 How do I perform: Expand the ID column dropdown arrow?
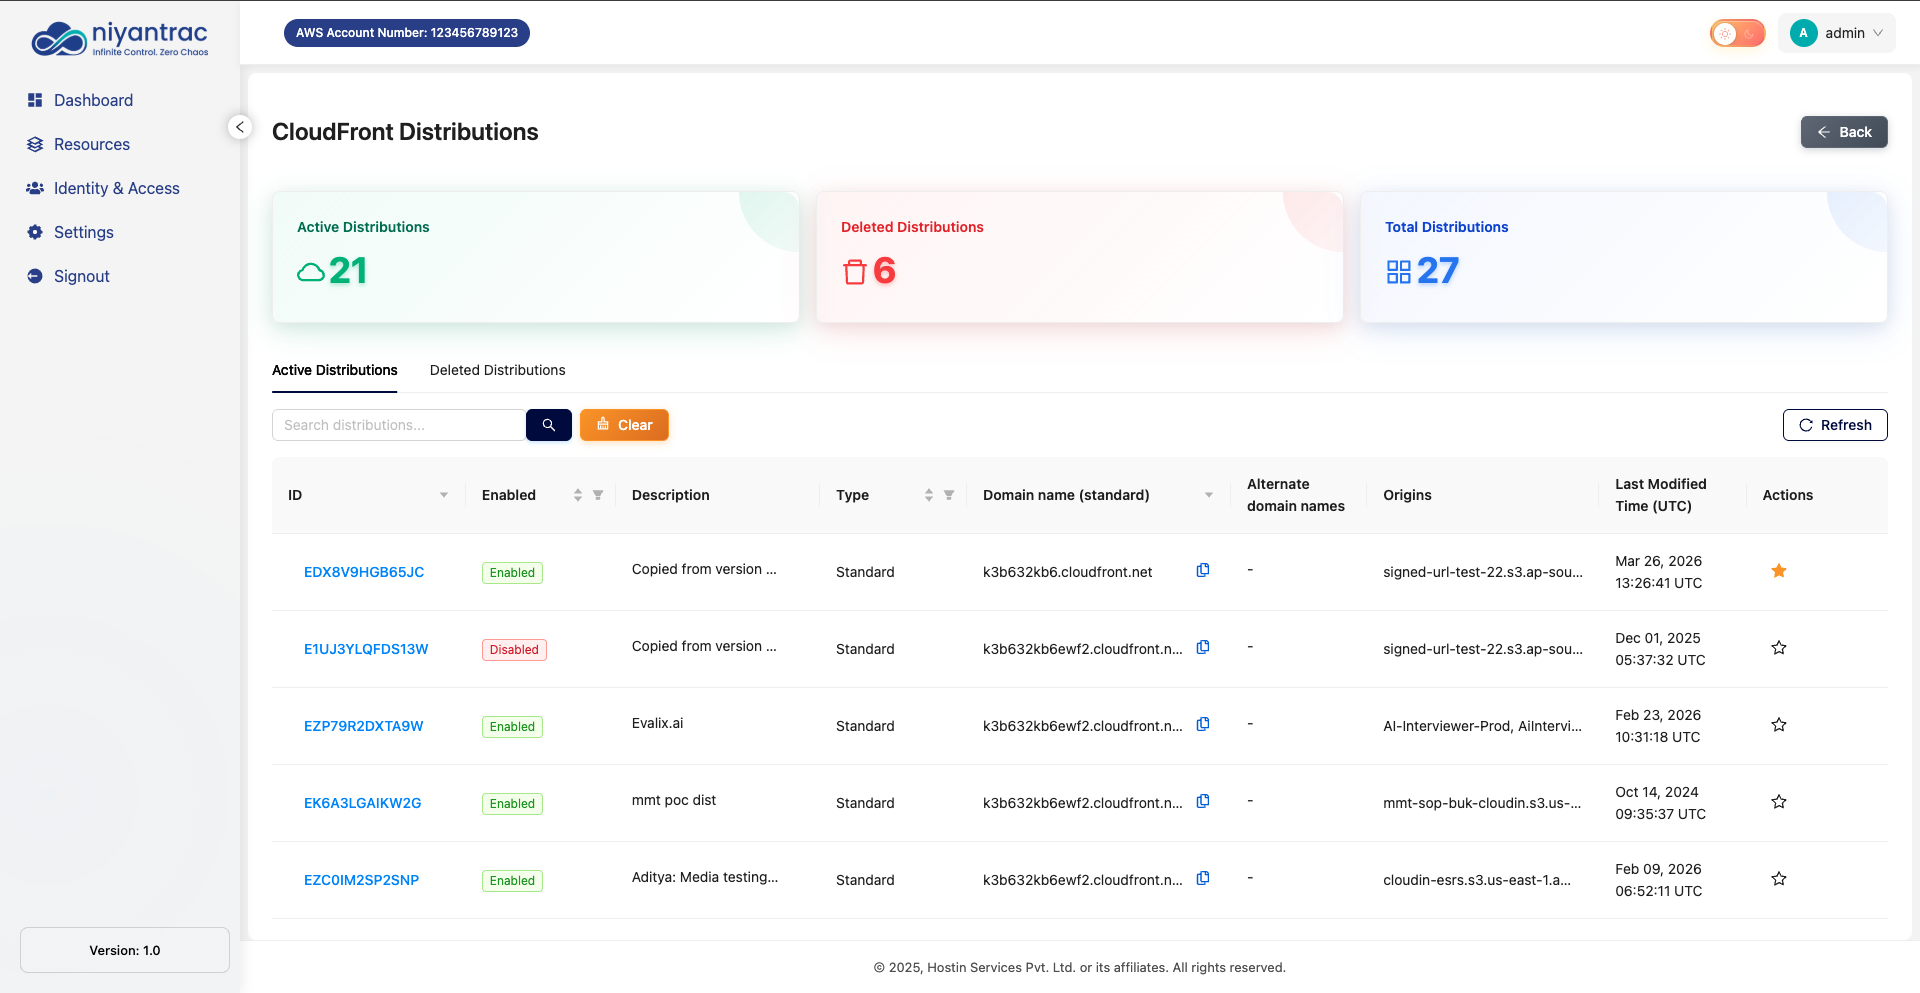coord(444,495)
